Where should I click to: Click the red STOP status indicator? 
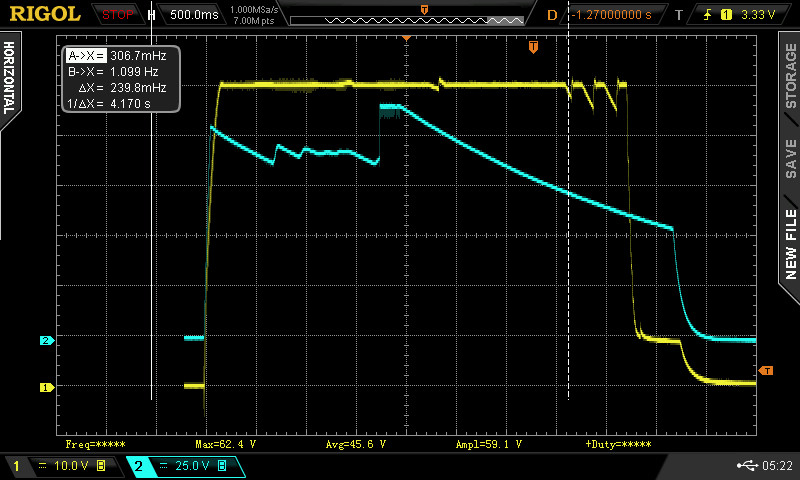[117, 15]
